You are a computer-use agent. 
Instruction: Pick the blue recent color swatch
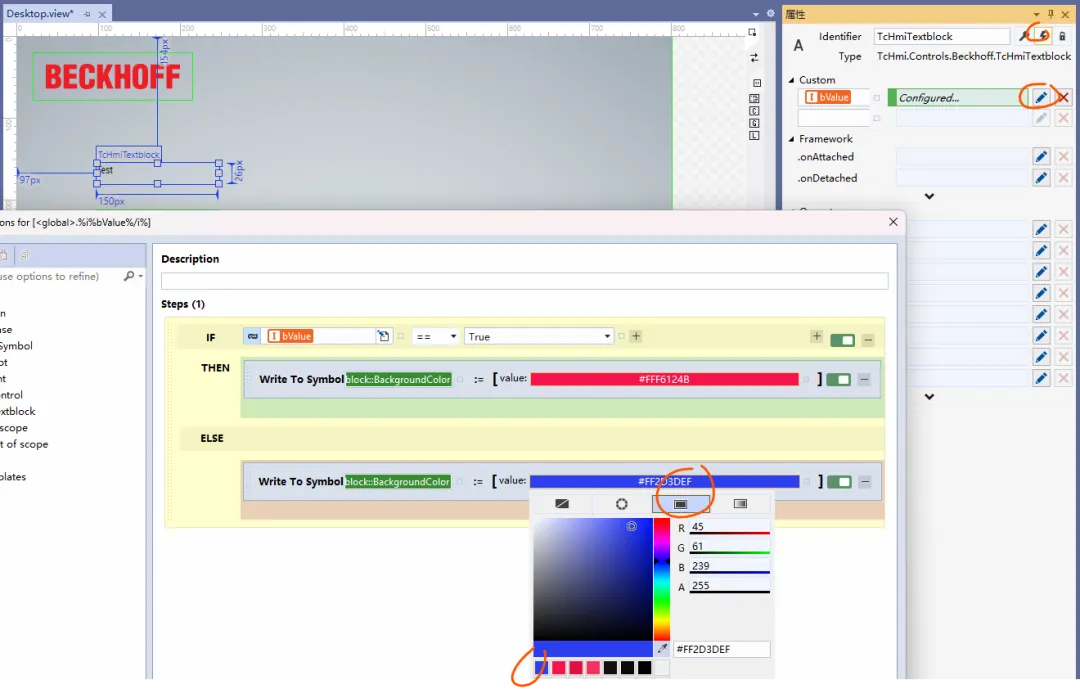tap(541, 667)
